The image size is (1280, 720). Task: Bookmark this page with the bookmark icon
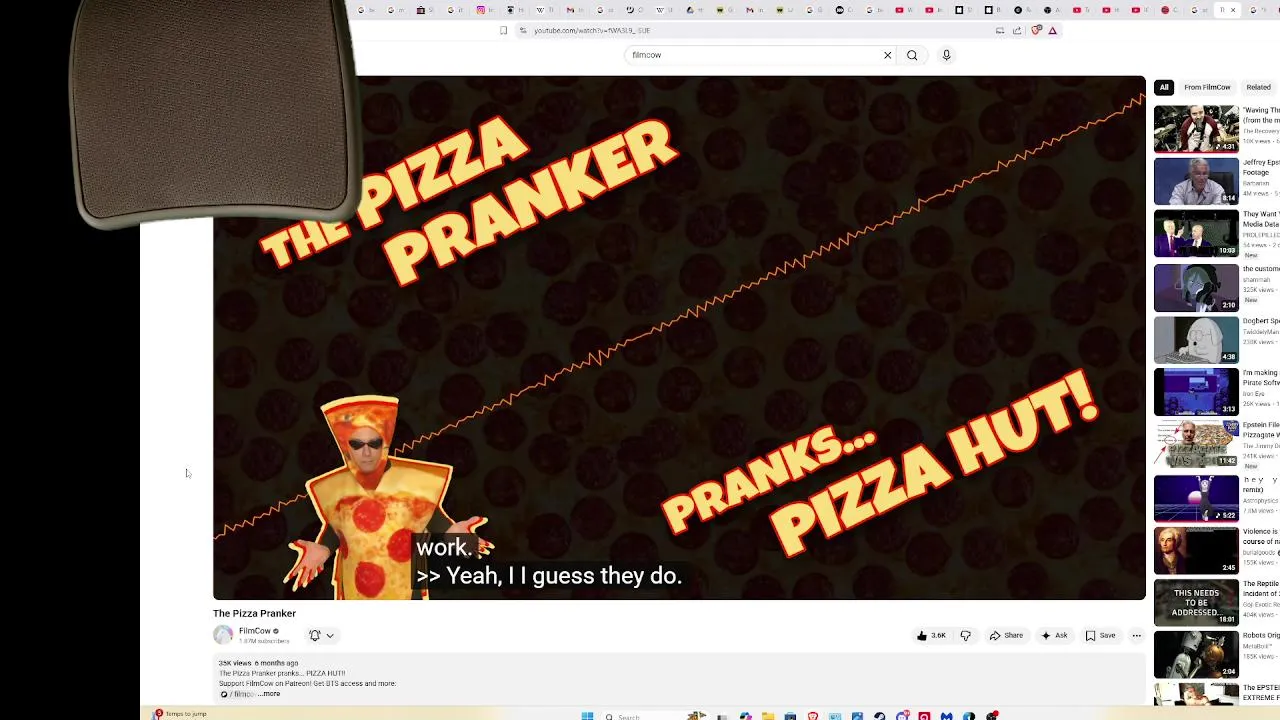[x=503, y=31]
